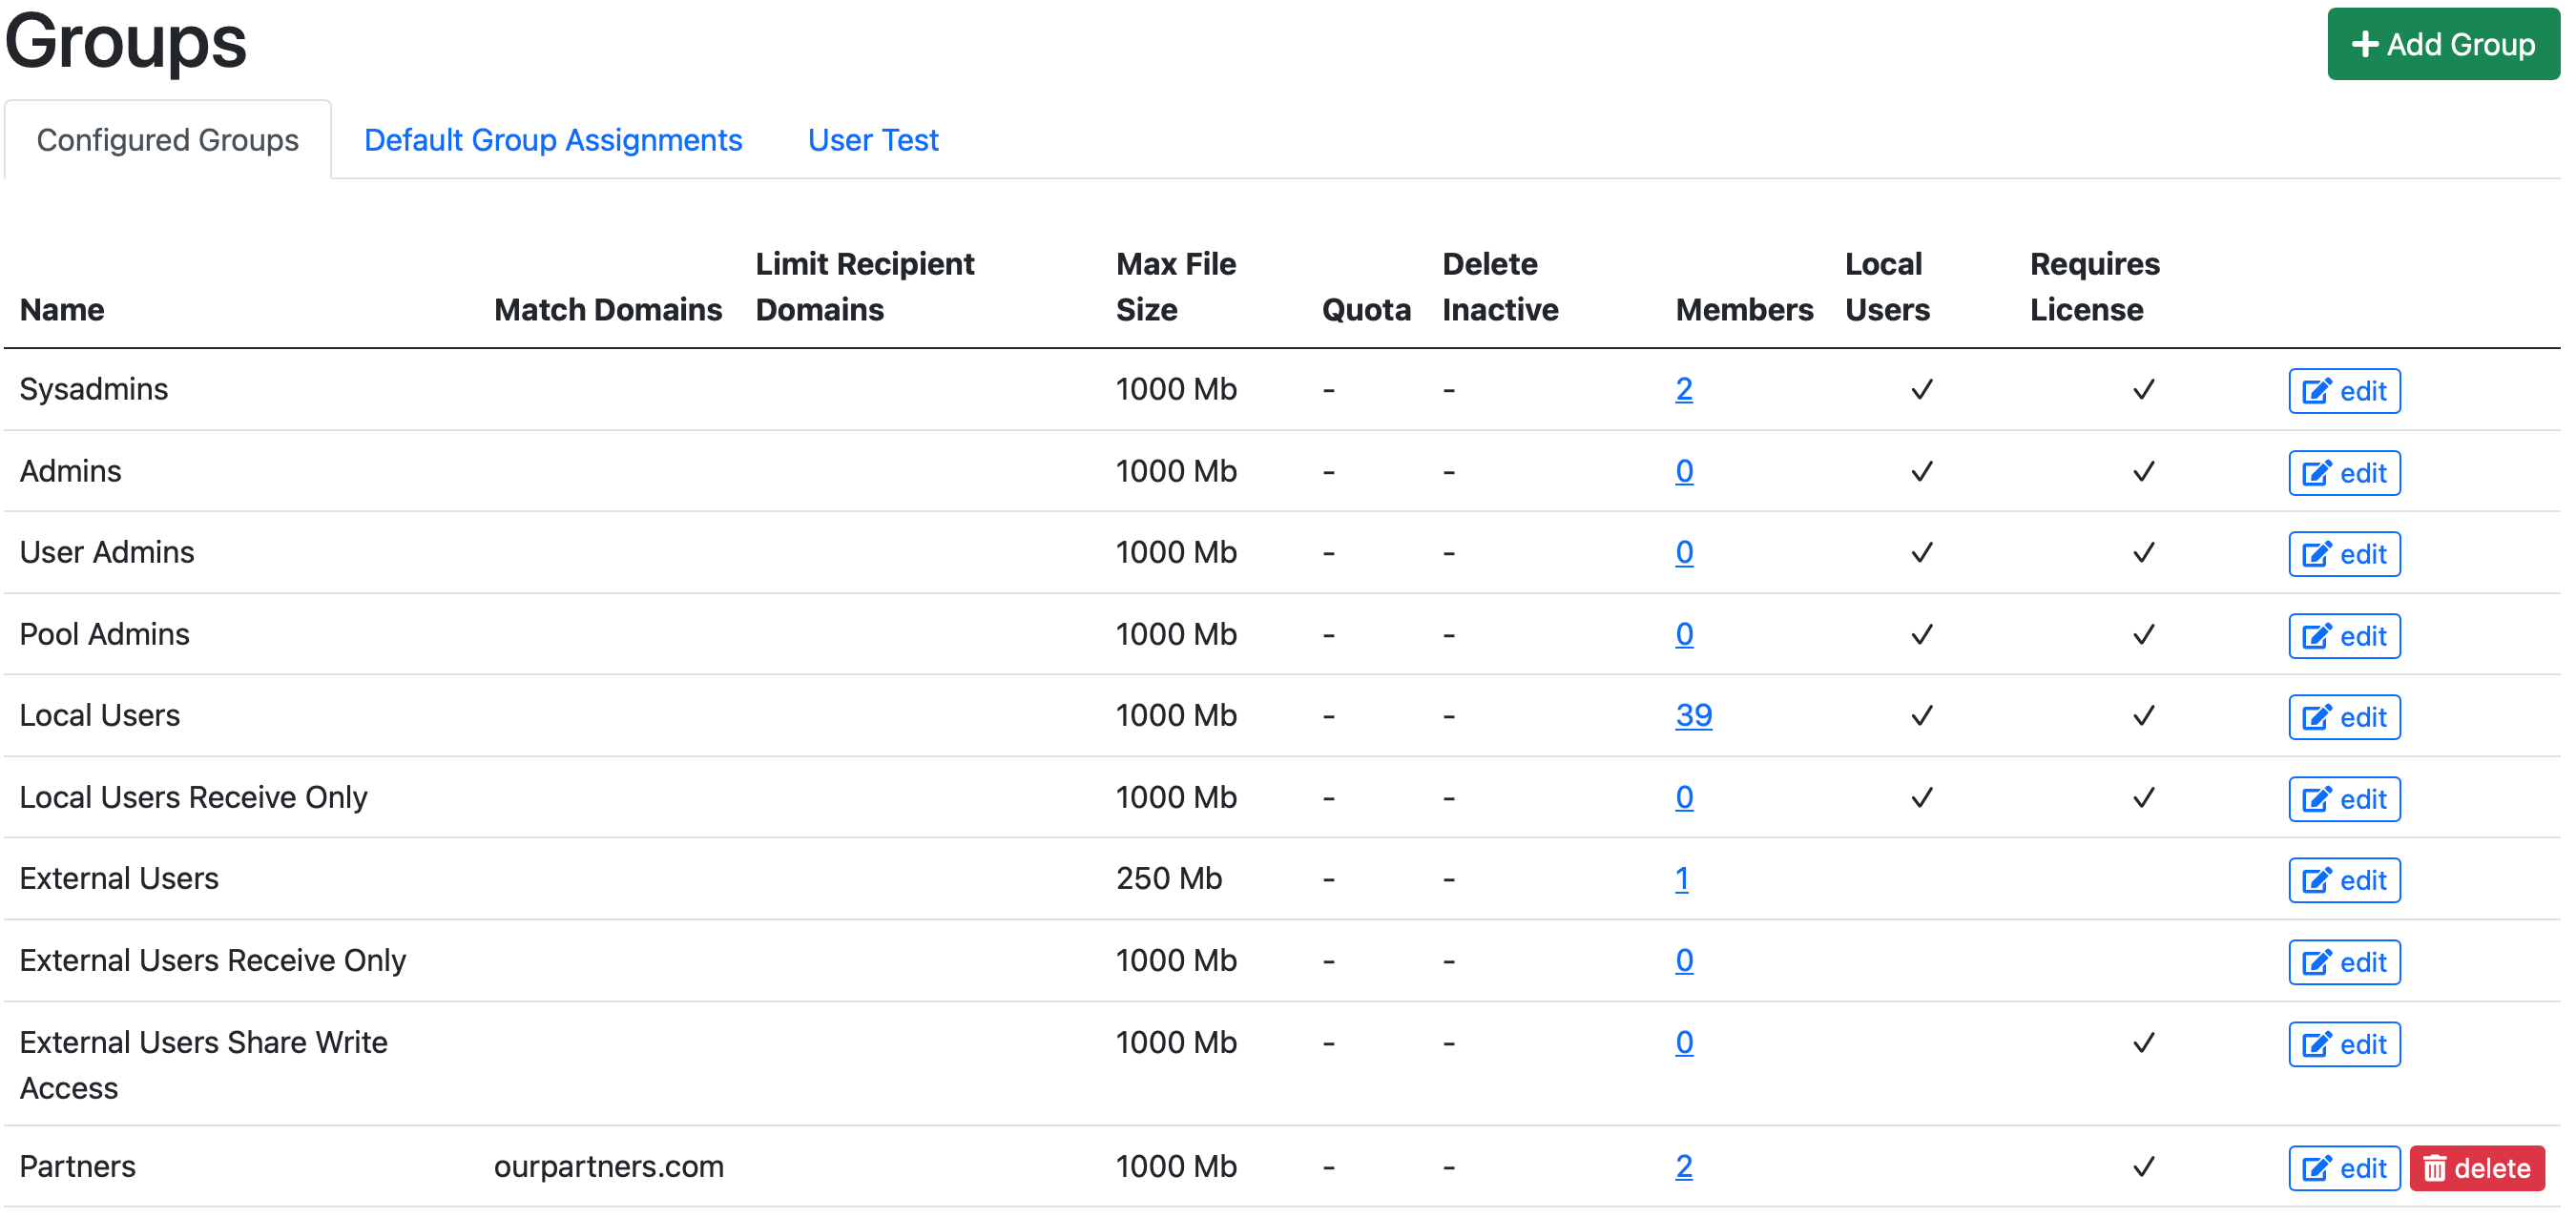Delete the Partners group
Viewport: 2576px width, 1217px height.
pos(2477,1167)
